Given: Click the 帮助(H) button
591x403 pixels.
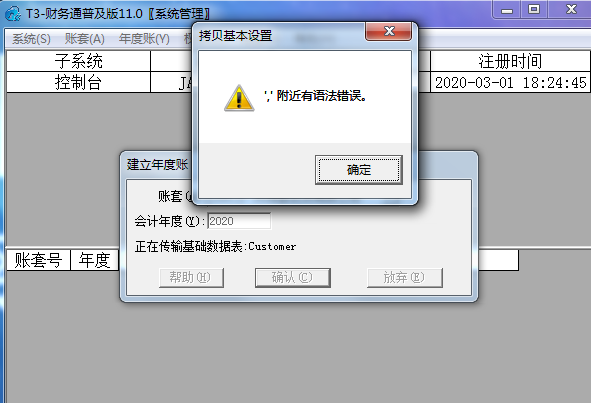Looking at the screenshot, I should (x=191, y=277).
